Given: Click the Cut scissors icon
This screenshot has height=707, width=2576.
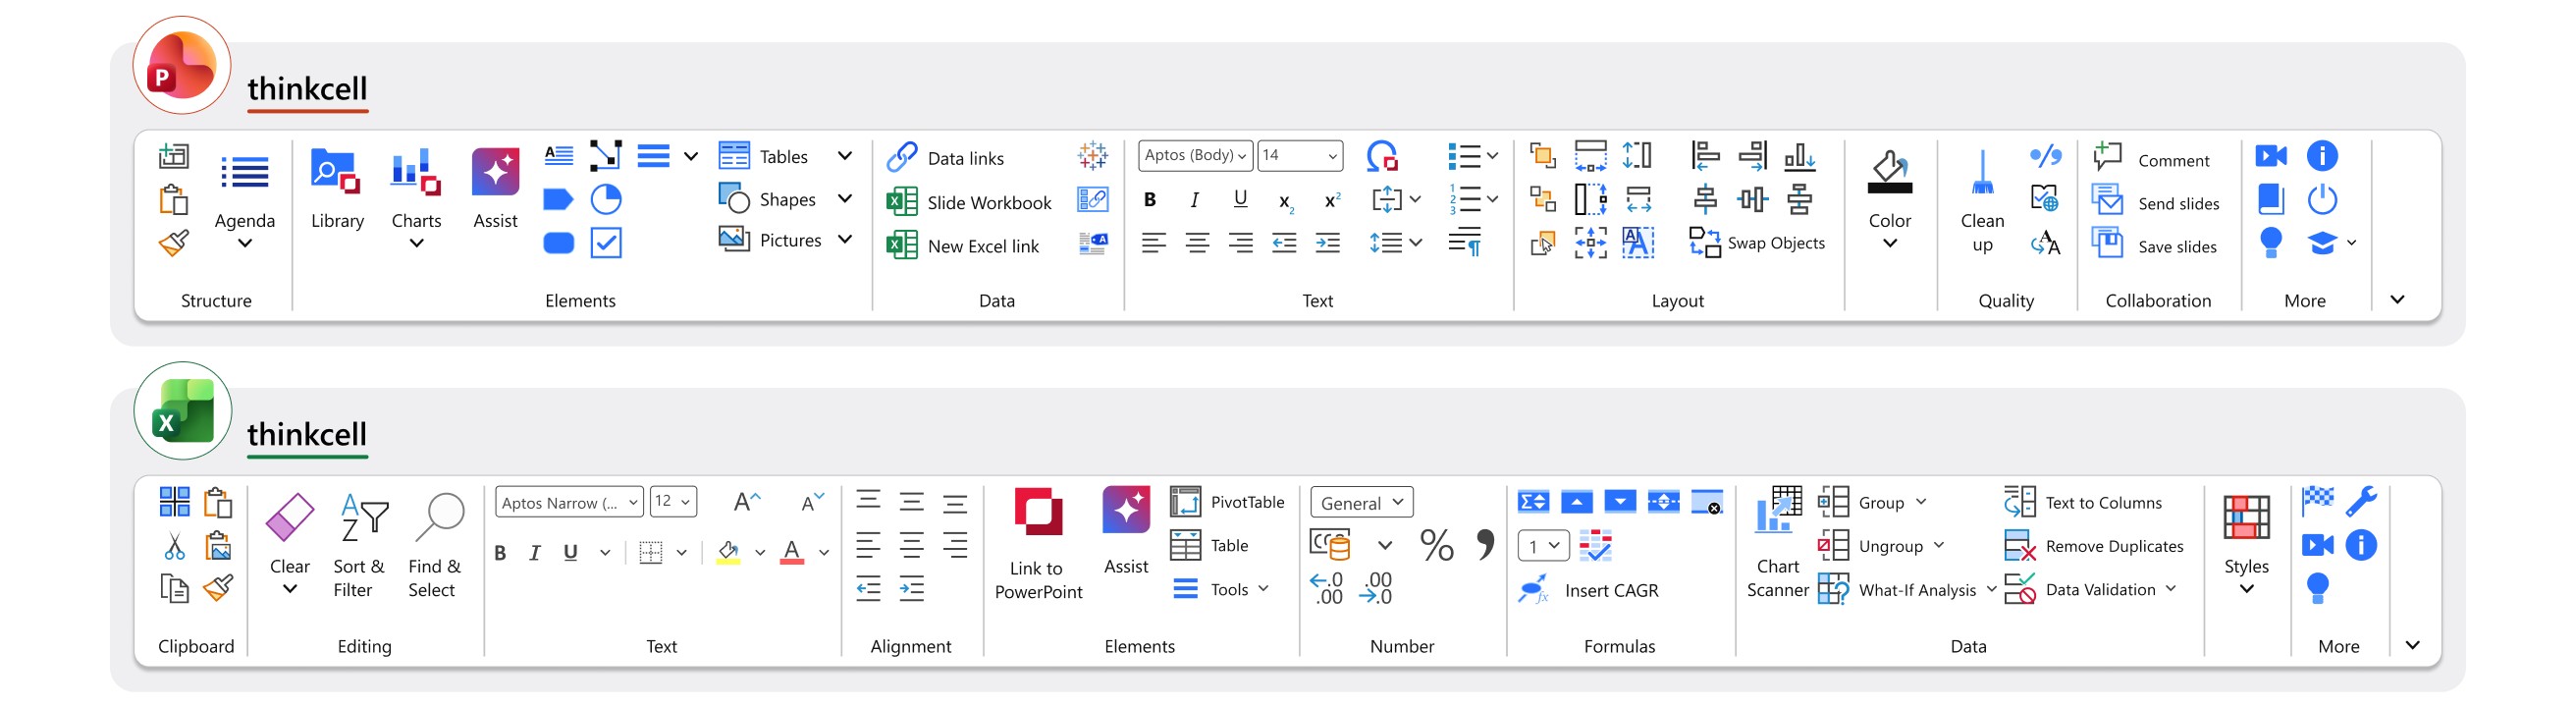Looking at the screenshot, I should click(174, 546).
